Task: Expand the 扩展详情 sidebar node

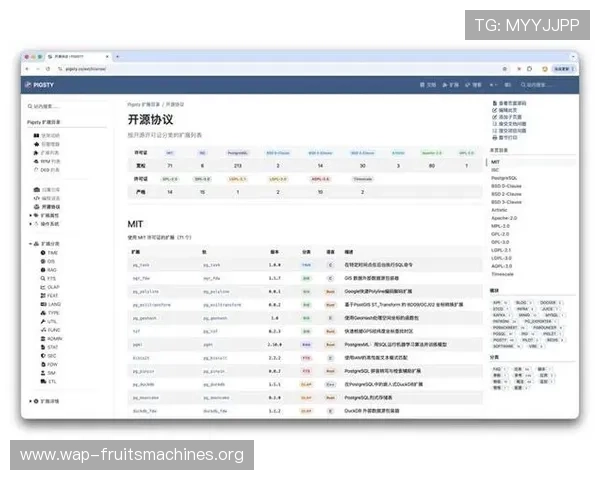Action: (31, 401)
